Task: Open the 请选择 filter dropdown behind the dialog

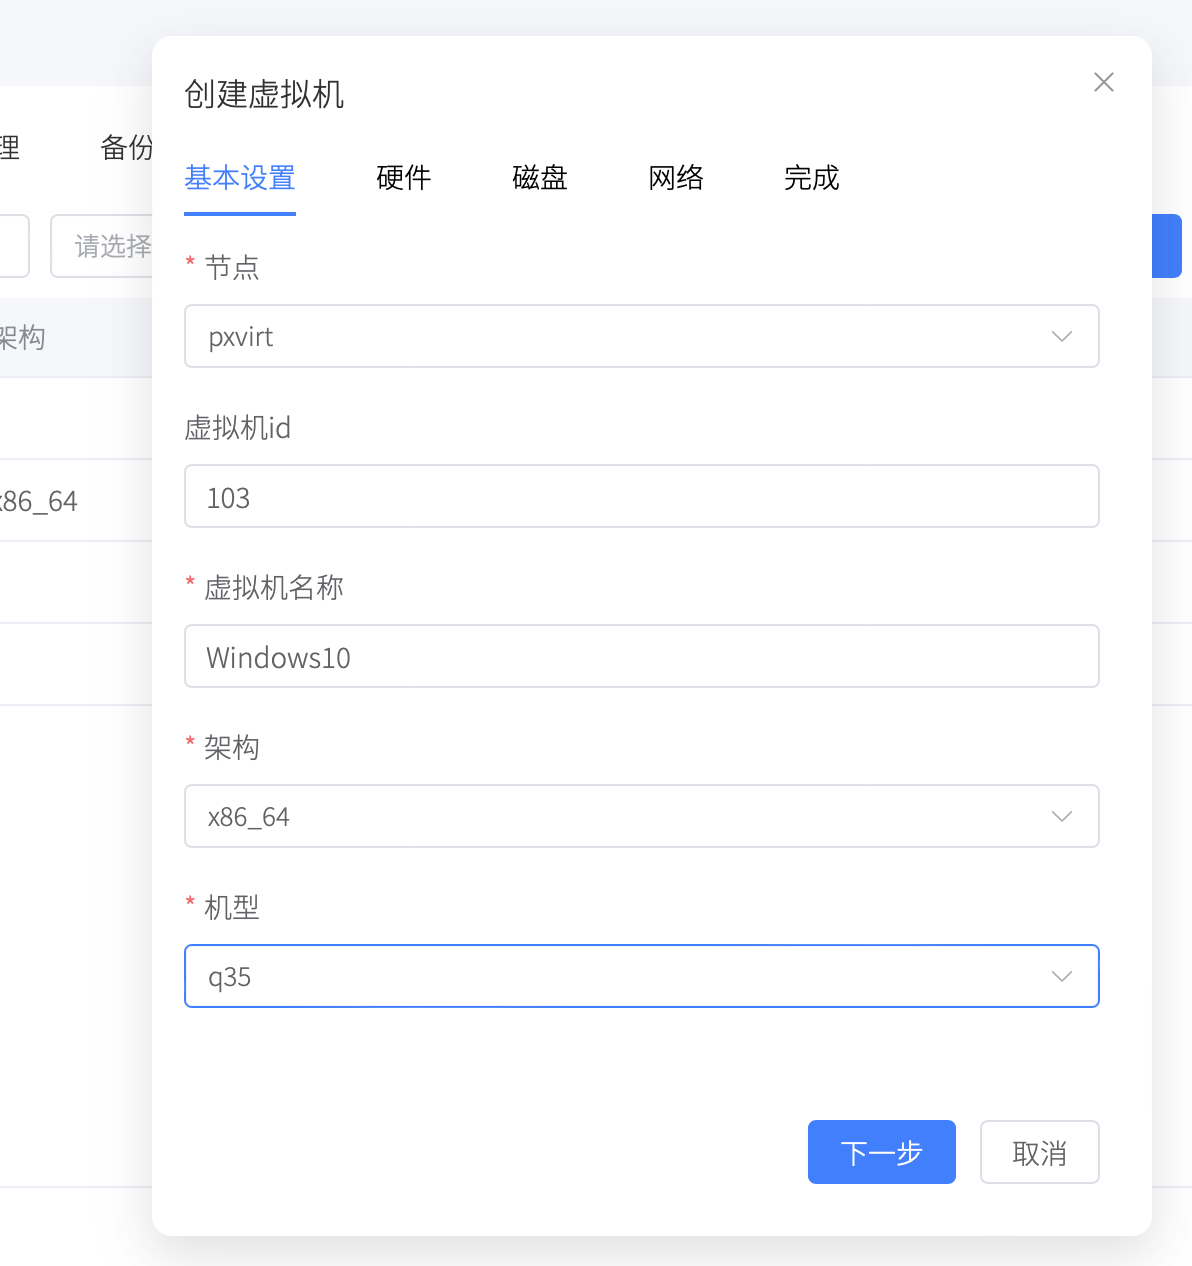Action: tap(110, 246)
